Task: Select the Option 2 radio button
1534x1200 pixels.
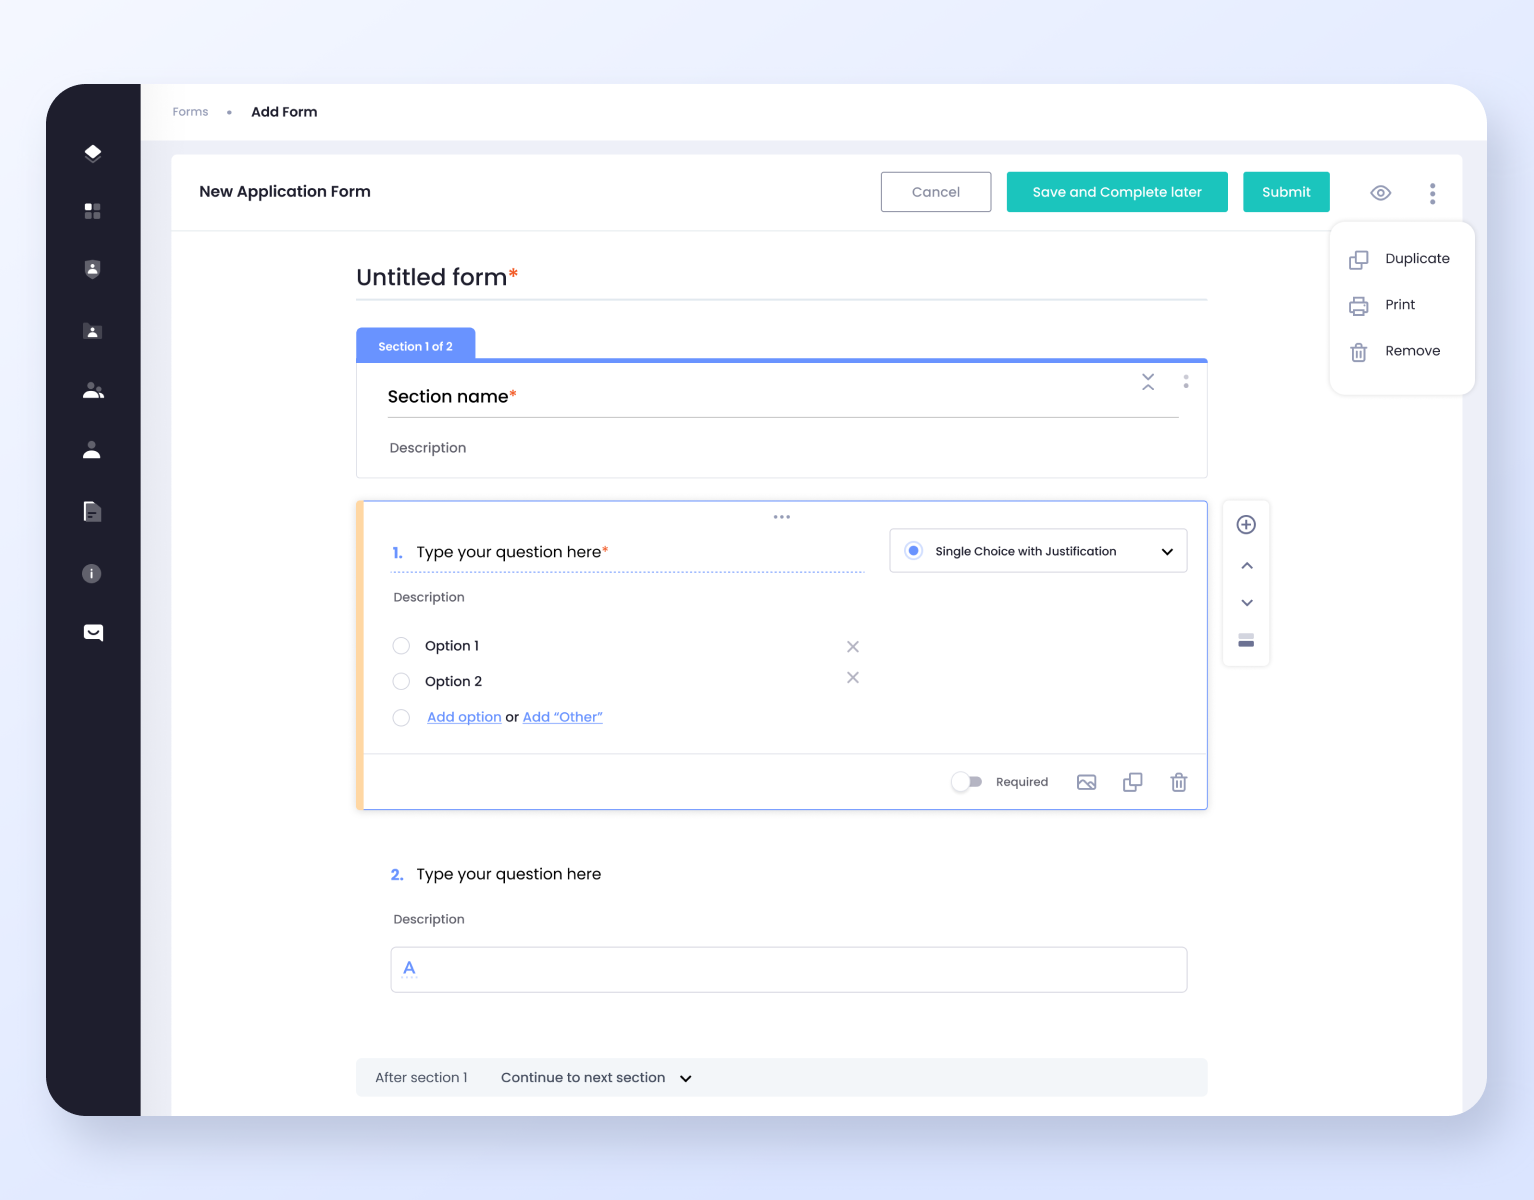Action: (x=401, y=682)
